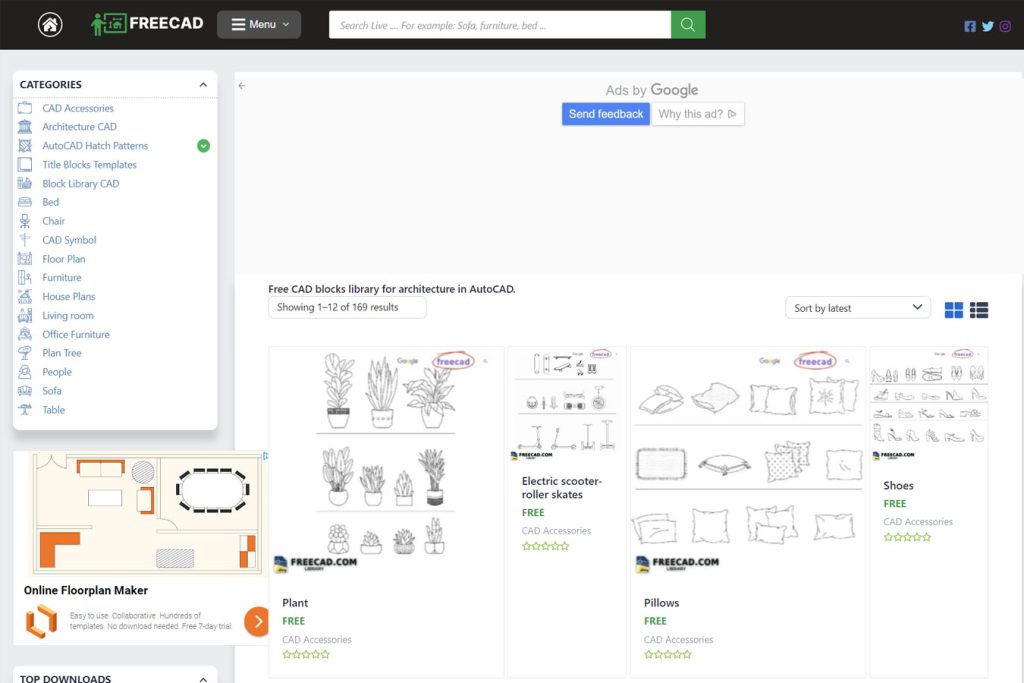
Task: Open the Floor Plan category link
Action: [64, 259]
